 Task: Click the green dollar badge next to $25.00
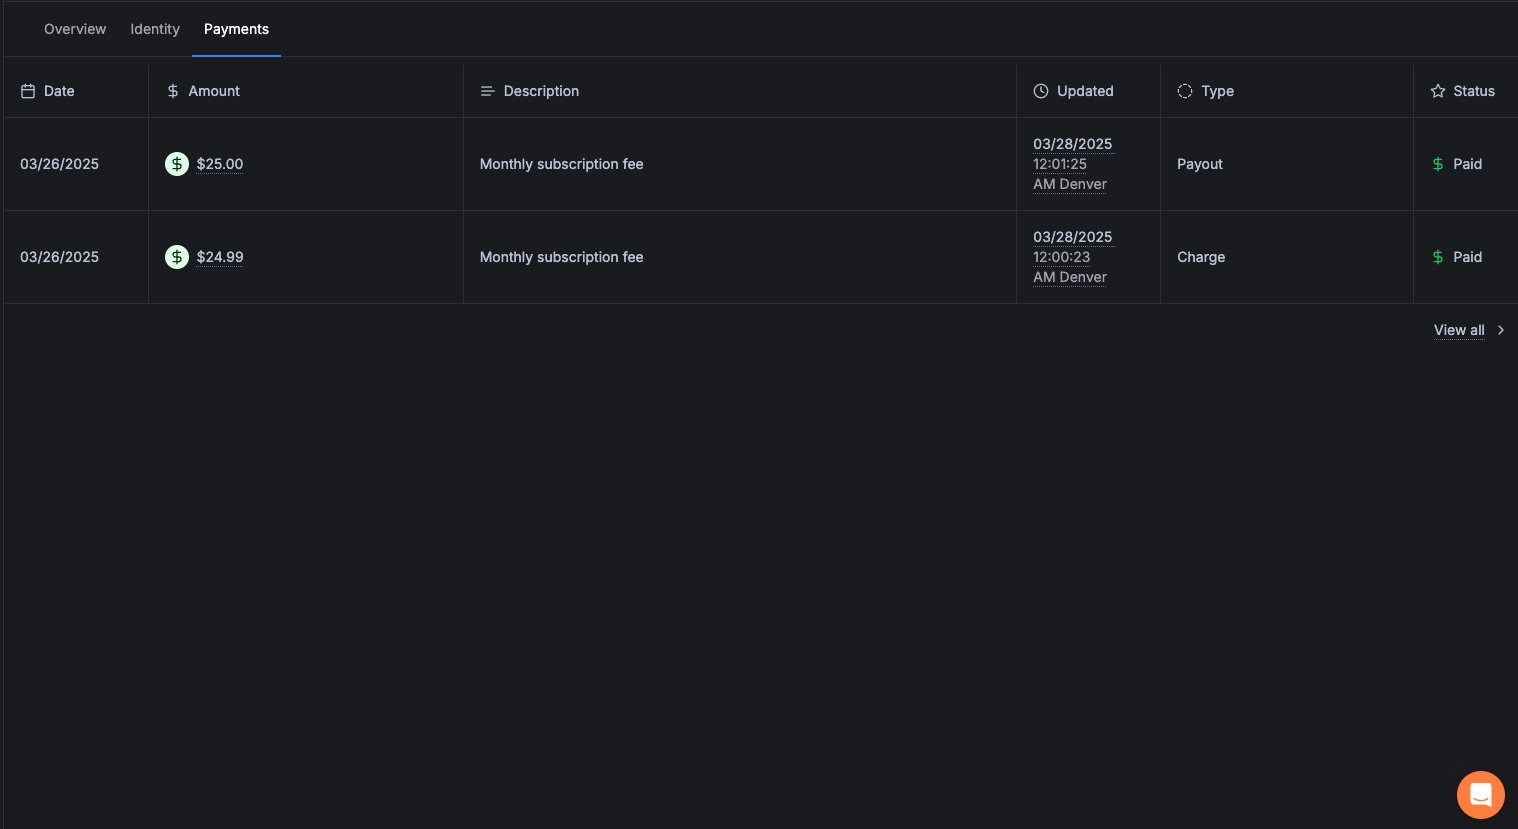pos(177,163)
